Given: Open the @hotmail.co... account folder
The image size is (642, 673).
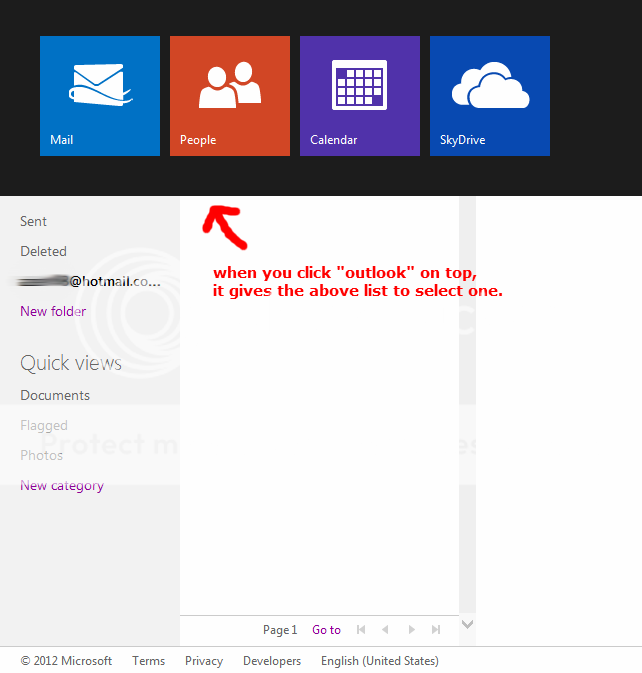Looking at the screenshot, I should coord(89,282).
